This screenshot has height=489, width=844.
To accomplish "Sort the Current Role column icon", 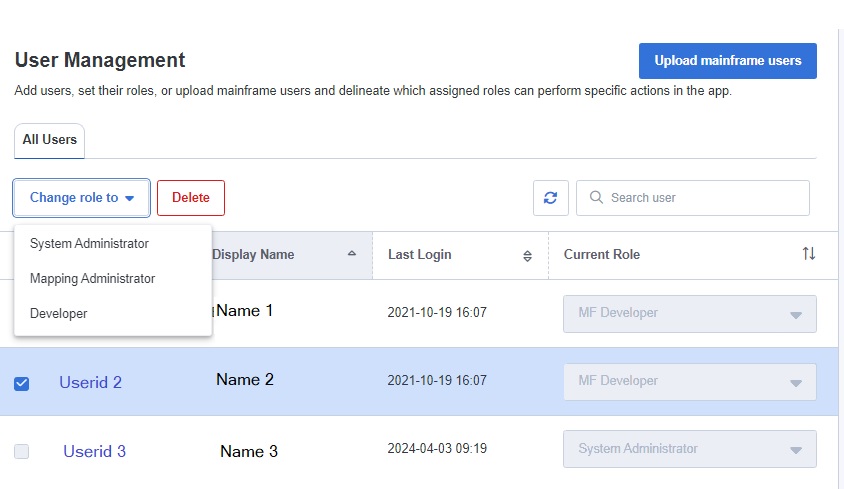I will pos(808,254).
